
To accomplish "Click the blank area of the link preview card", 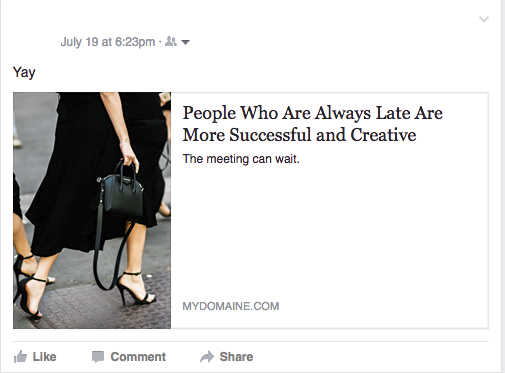I will coord(330,233).
